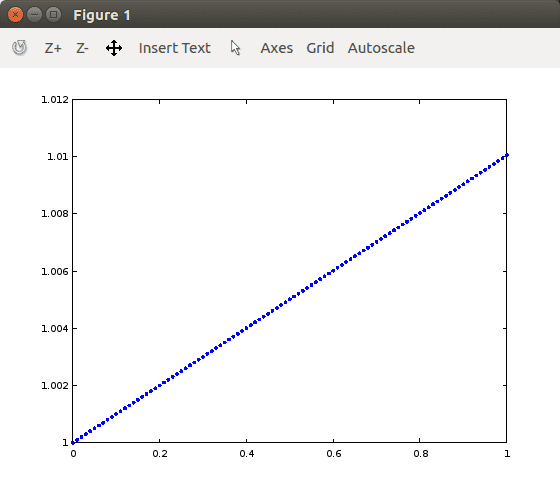Image resolution: width=560 pixels, height=489 pixels.
Task: Click Insert Text in the toolbar
Action: tap(175, 48)
